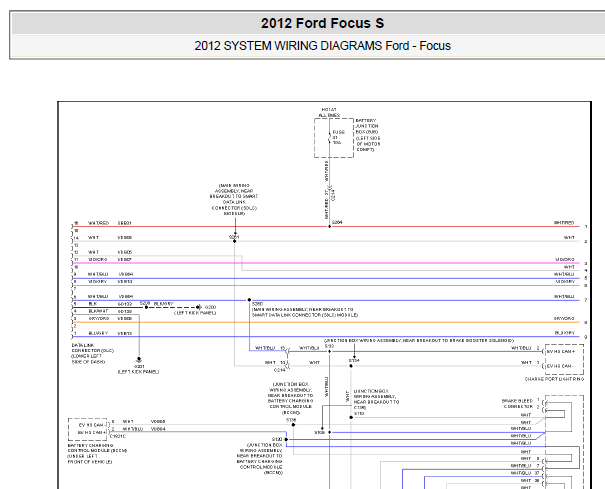Click the BLK/GRY wire label near G200
The image size is (605, 489).
coord(164,304)
